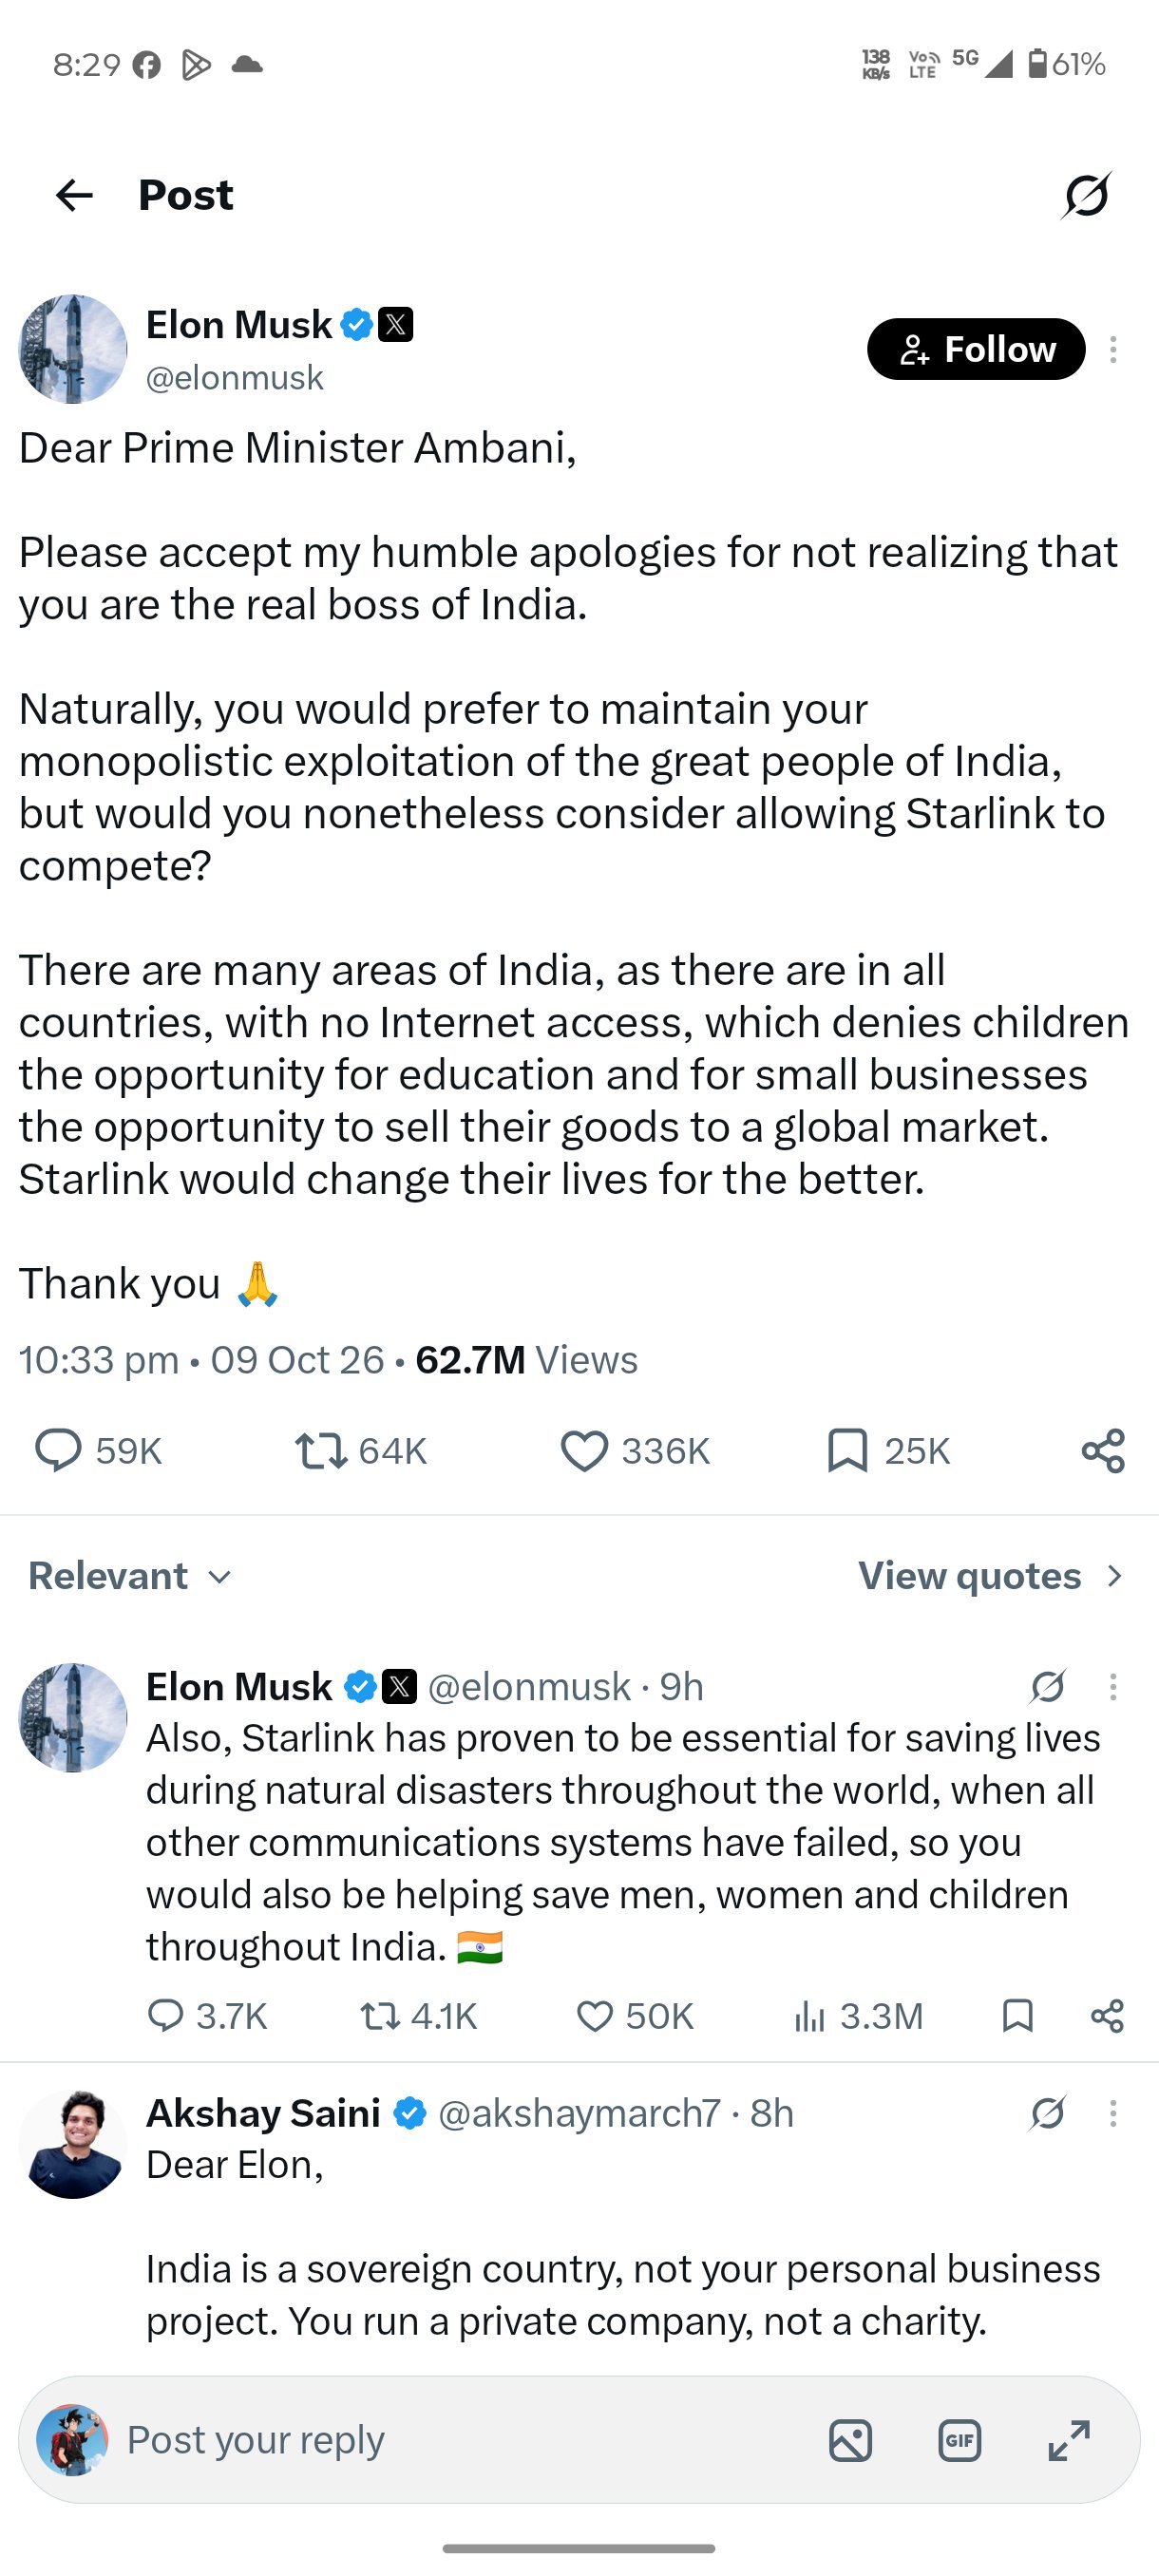The image size is (1159, 2576).
Task: Expand the reply composer to full screen
Action: point(1068,2441)
